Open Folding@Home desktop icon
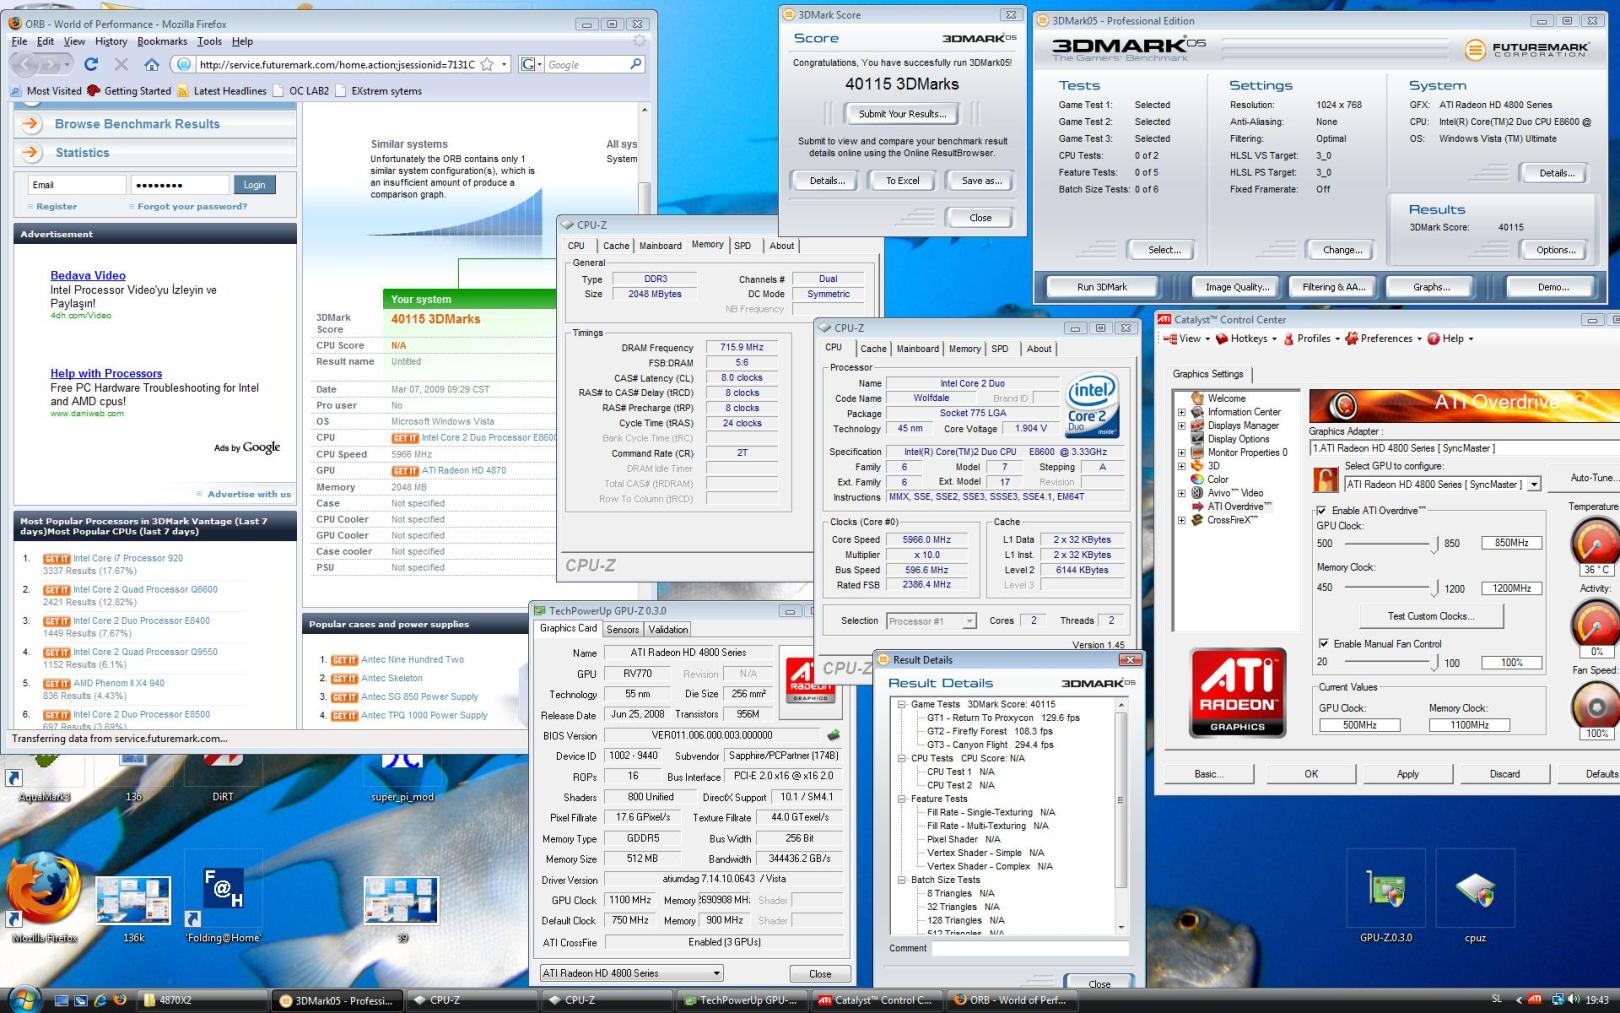Viewport: 1620px width, 1013px height. (223, 897)
